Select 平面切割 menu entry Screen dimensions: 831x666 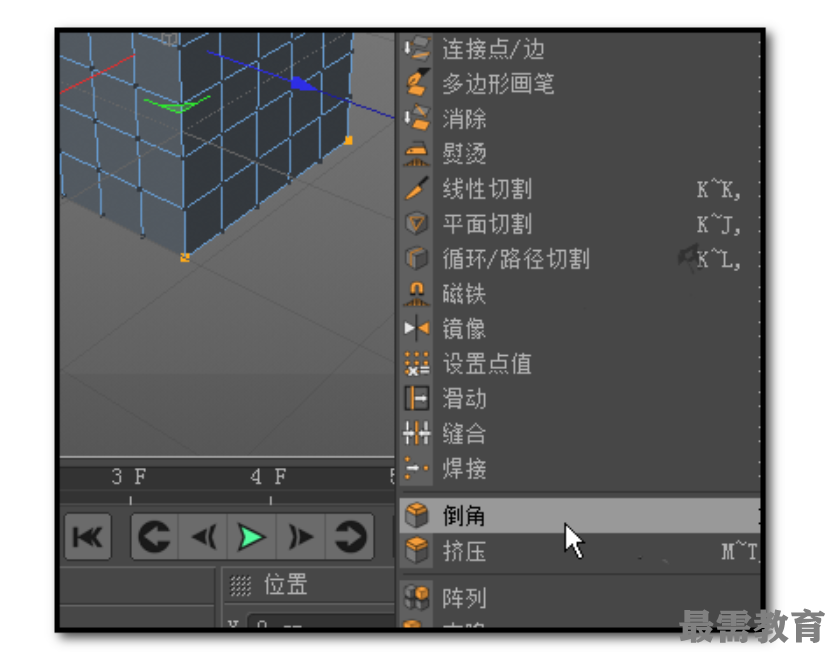click(x=580, y=224)
